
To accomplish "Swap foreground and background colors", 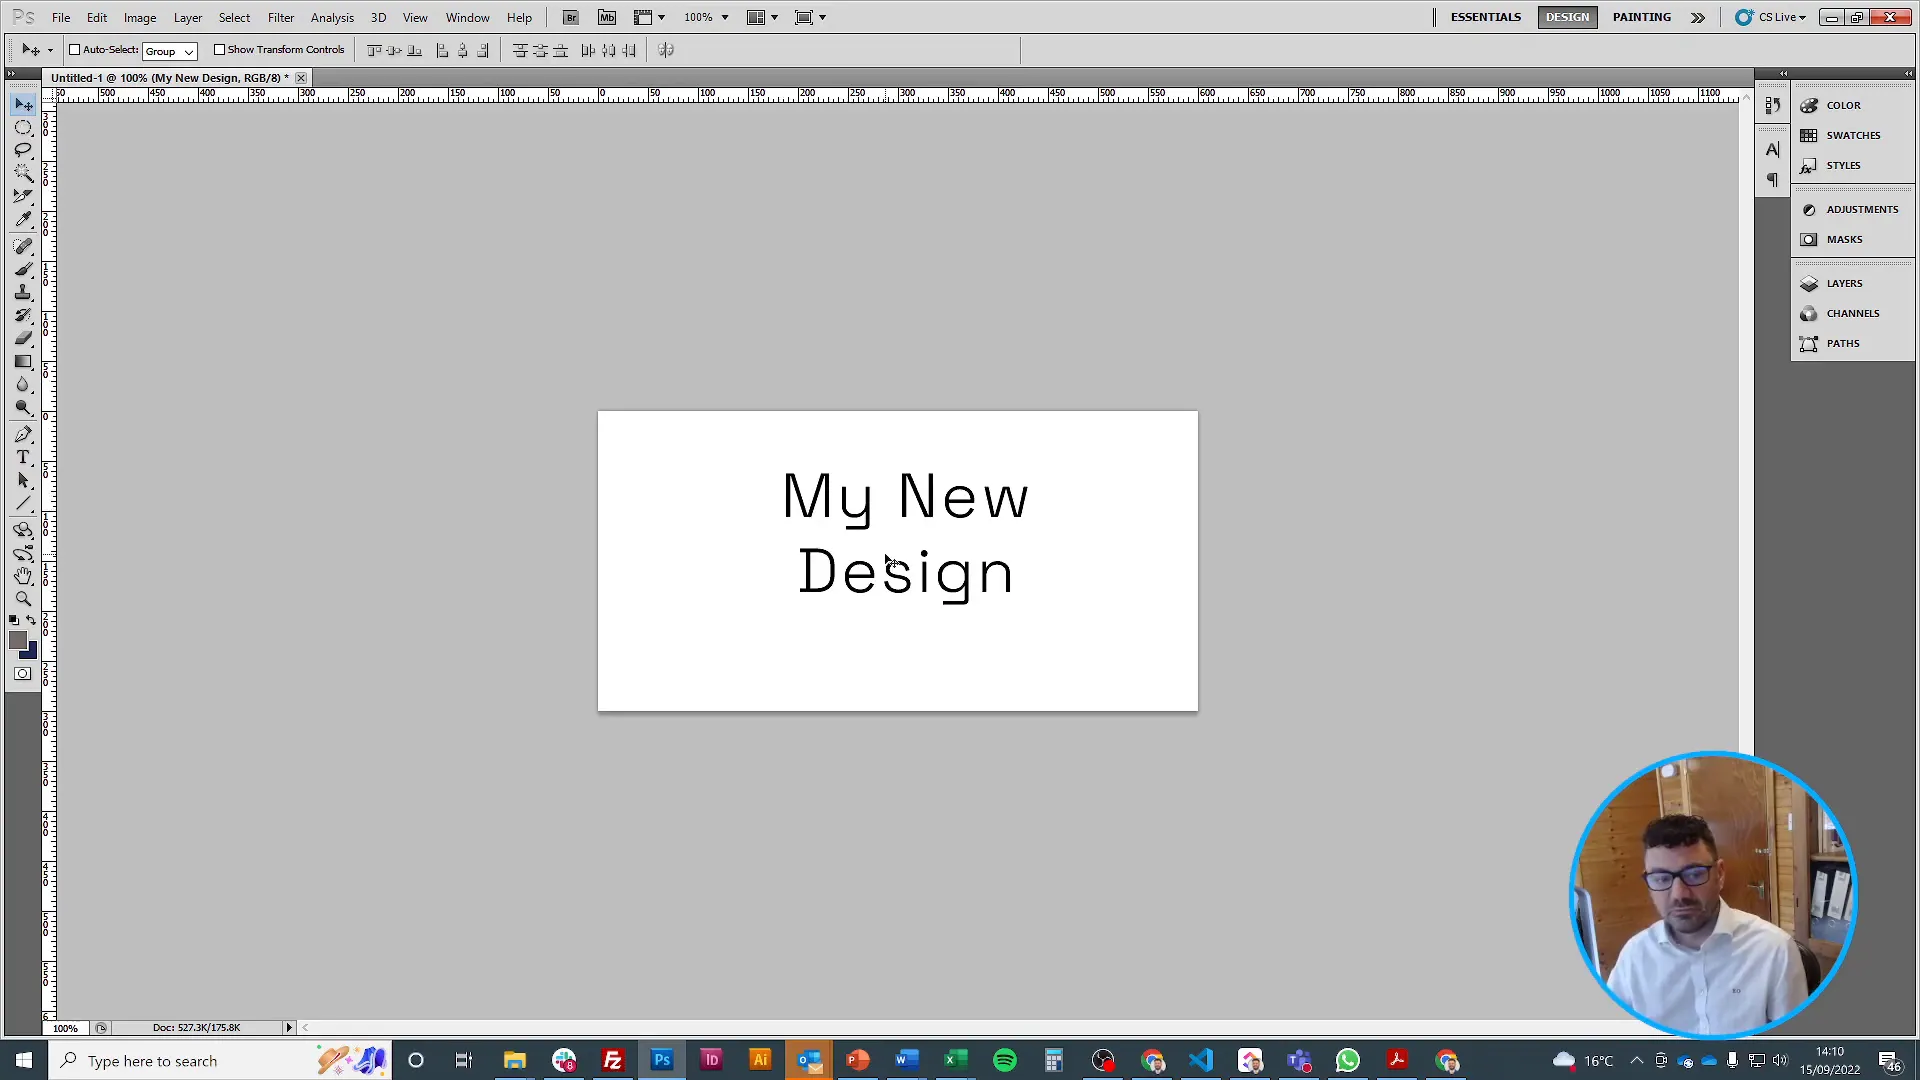I will (x=31, y=620).
